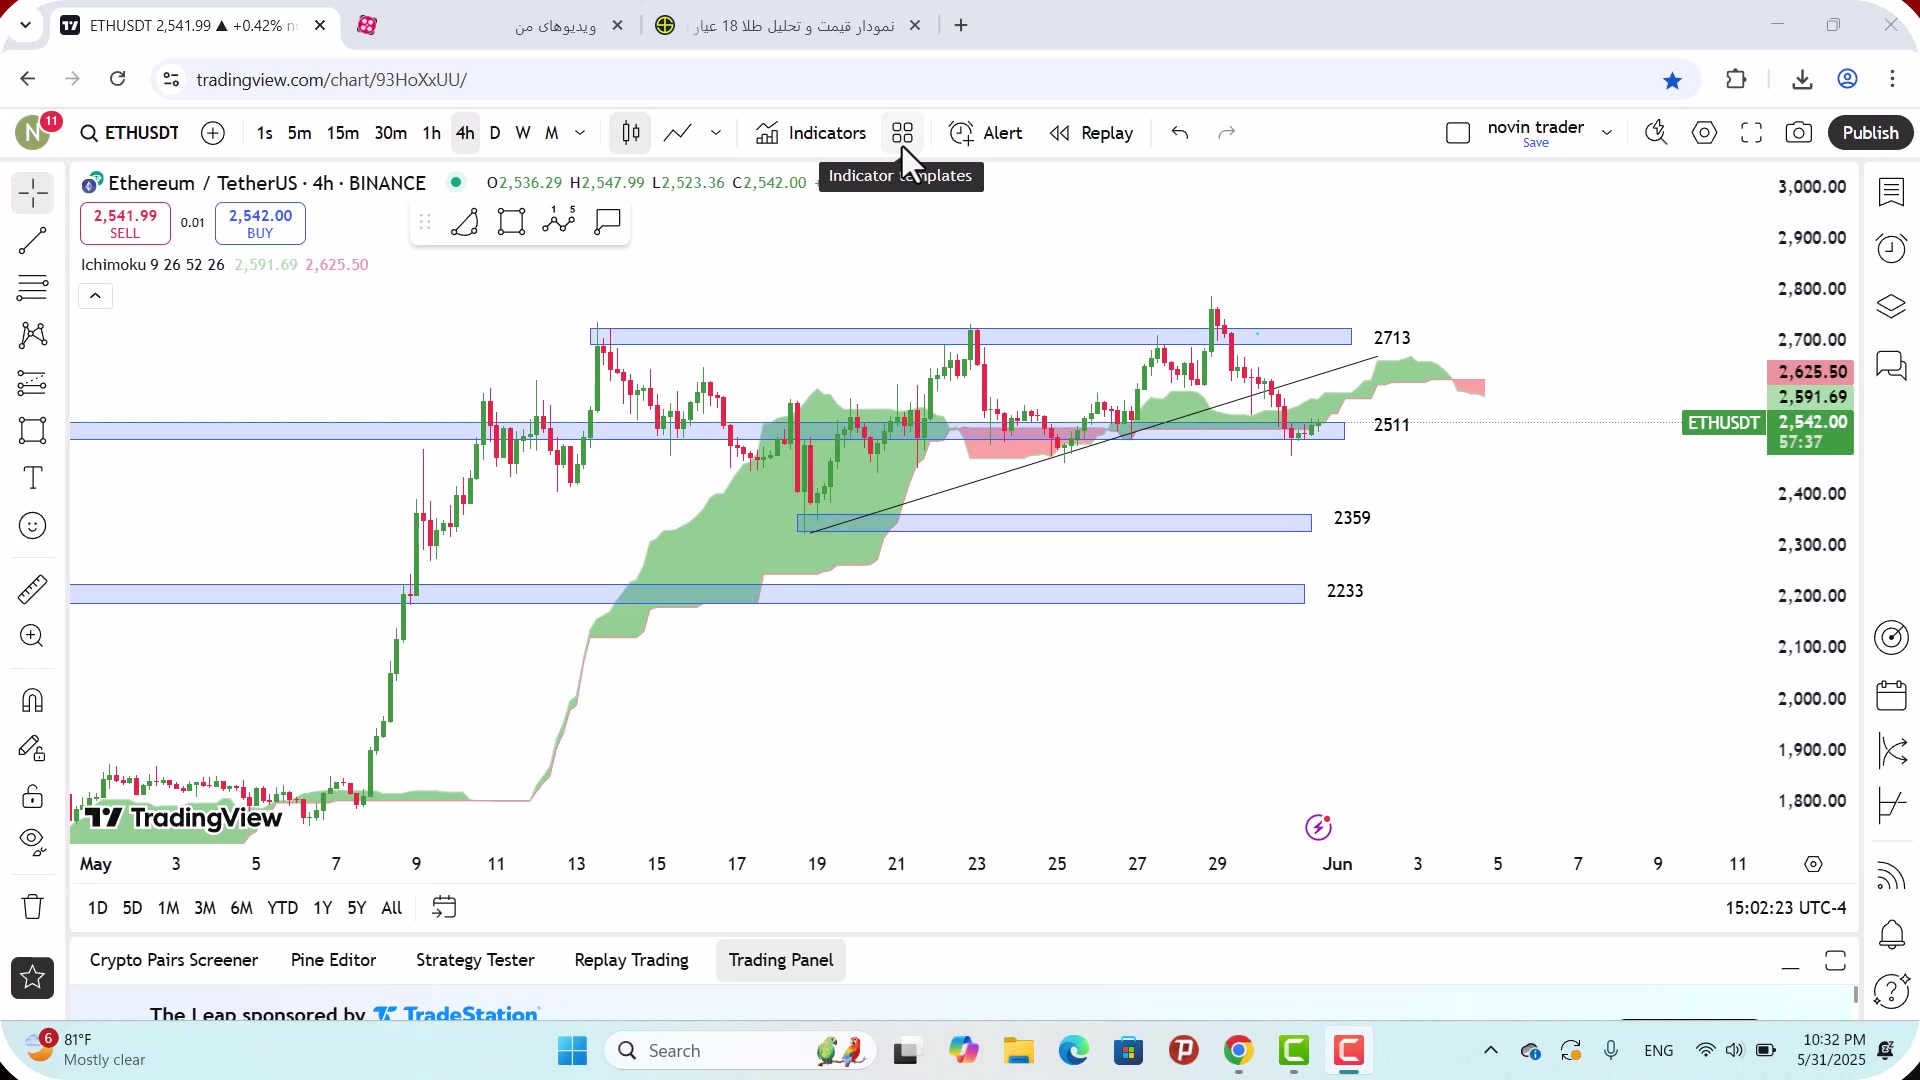Click the Compare or Add Symbol plus
1920x1080 pixels.
[213, 133]
